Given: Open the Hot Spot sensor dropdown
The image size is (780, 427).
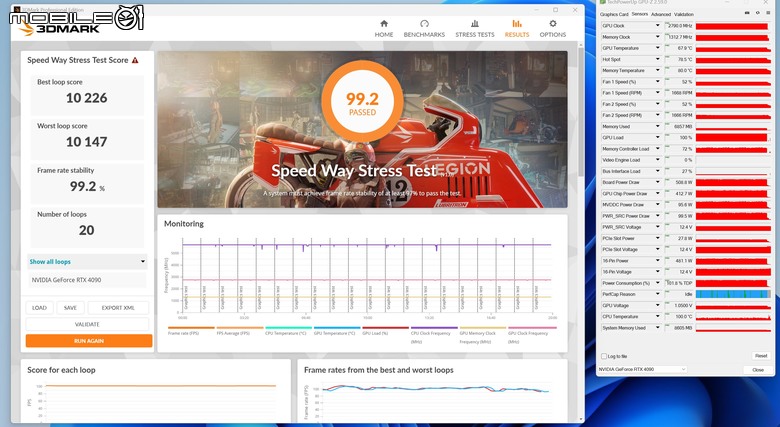Looking at the screenshot, I should (x=657, y=59).
